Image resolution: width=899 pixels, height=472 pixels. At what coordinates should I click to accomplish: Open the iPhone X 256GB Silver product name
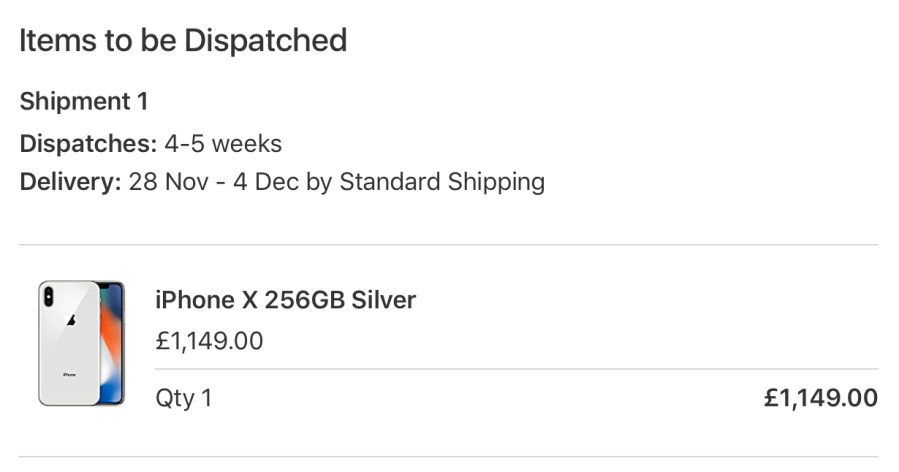285,299
